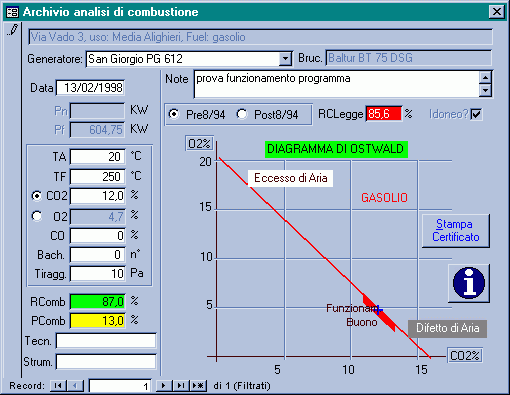
Task: Select the Post8/94 radio option
Action: click(242, 114)
